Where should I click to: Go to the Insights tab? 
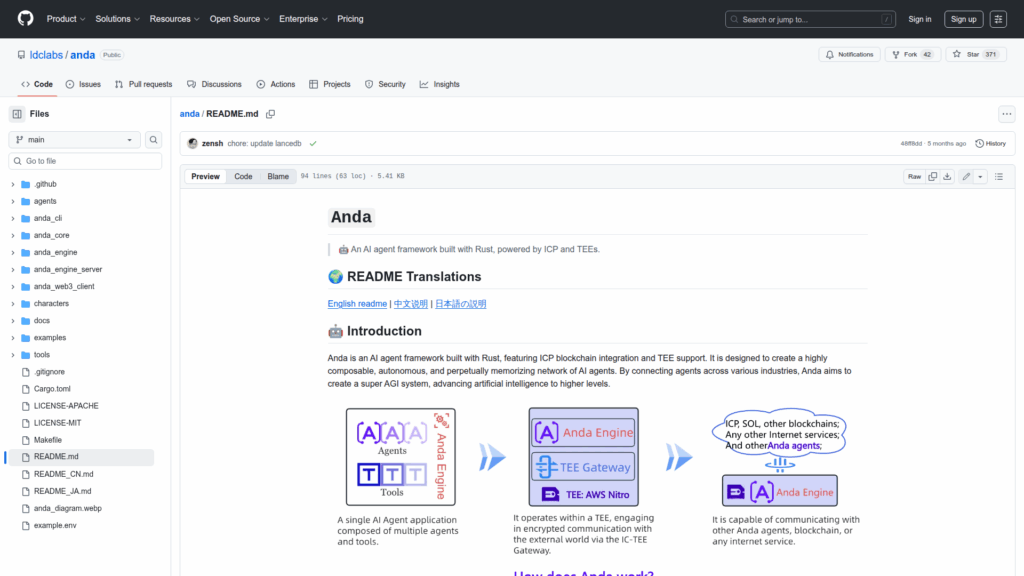tap(439, 84)
